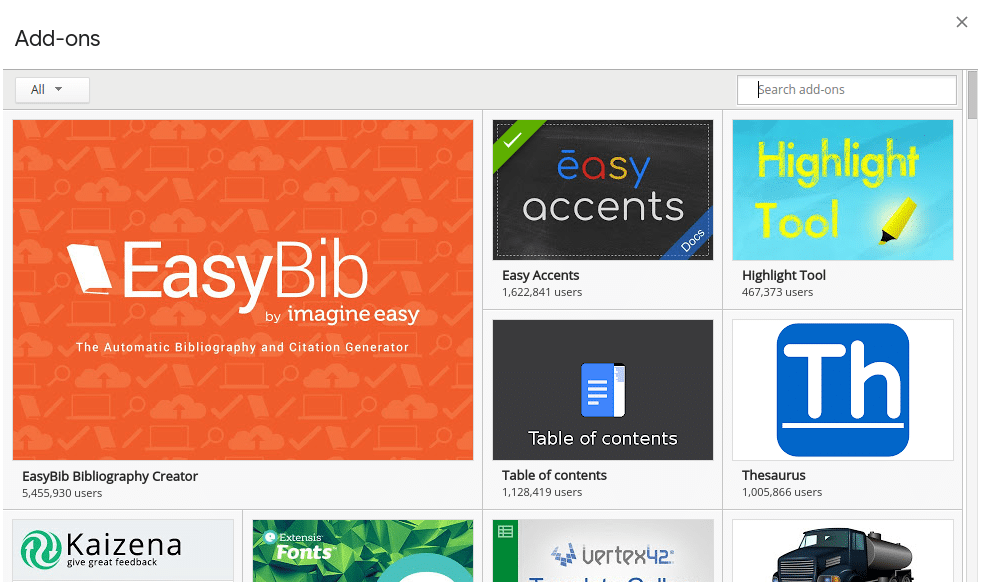Close the Add-ons dialog
This screenshot has height=582, width=986.
961,23
